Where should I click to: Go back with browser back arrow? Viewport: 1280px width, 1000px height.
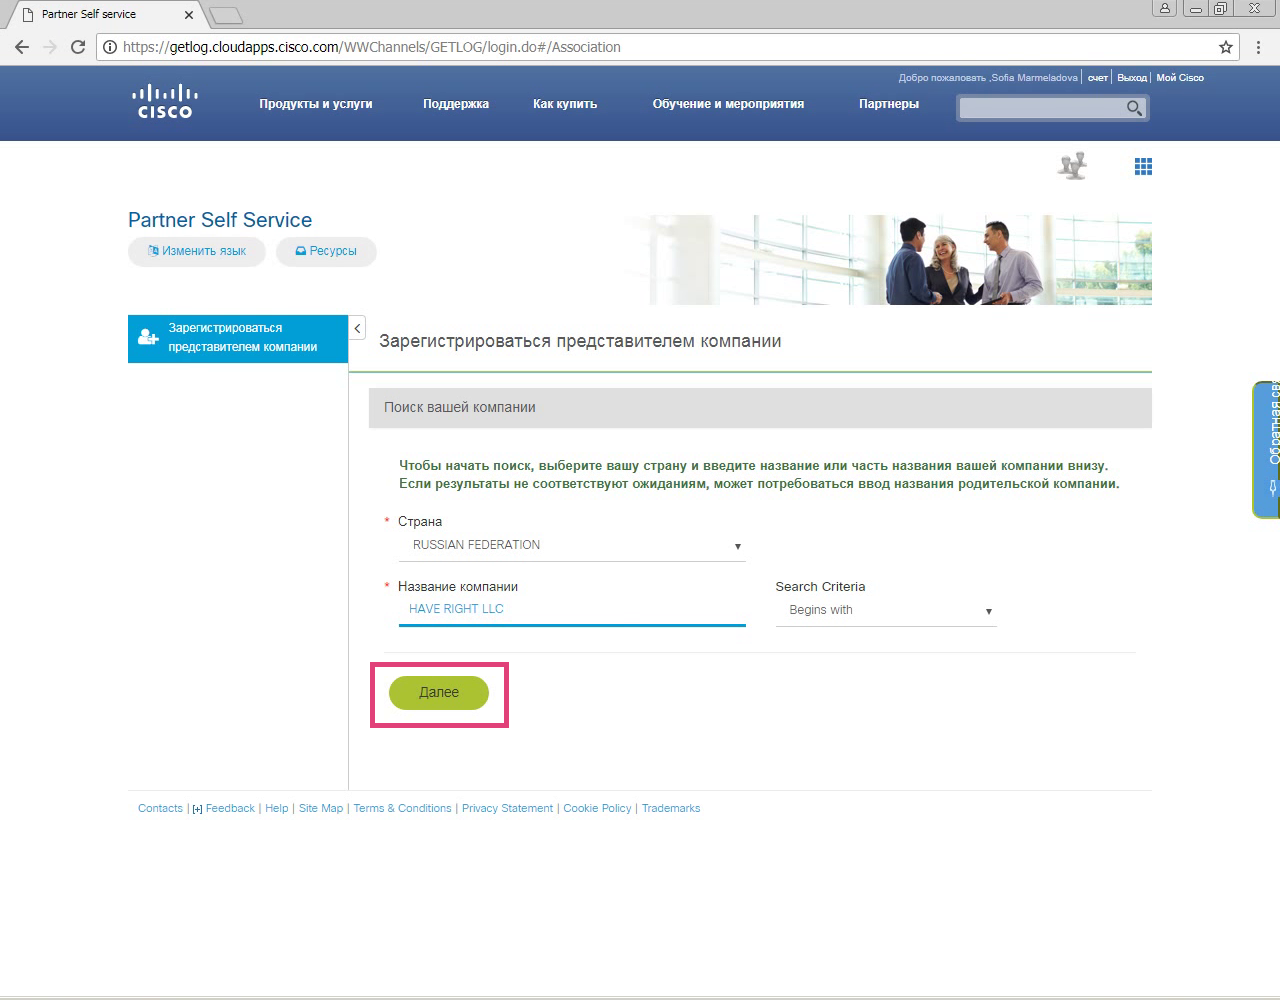click(x=22, y=47)
